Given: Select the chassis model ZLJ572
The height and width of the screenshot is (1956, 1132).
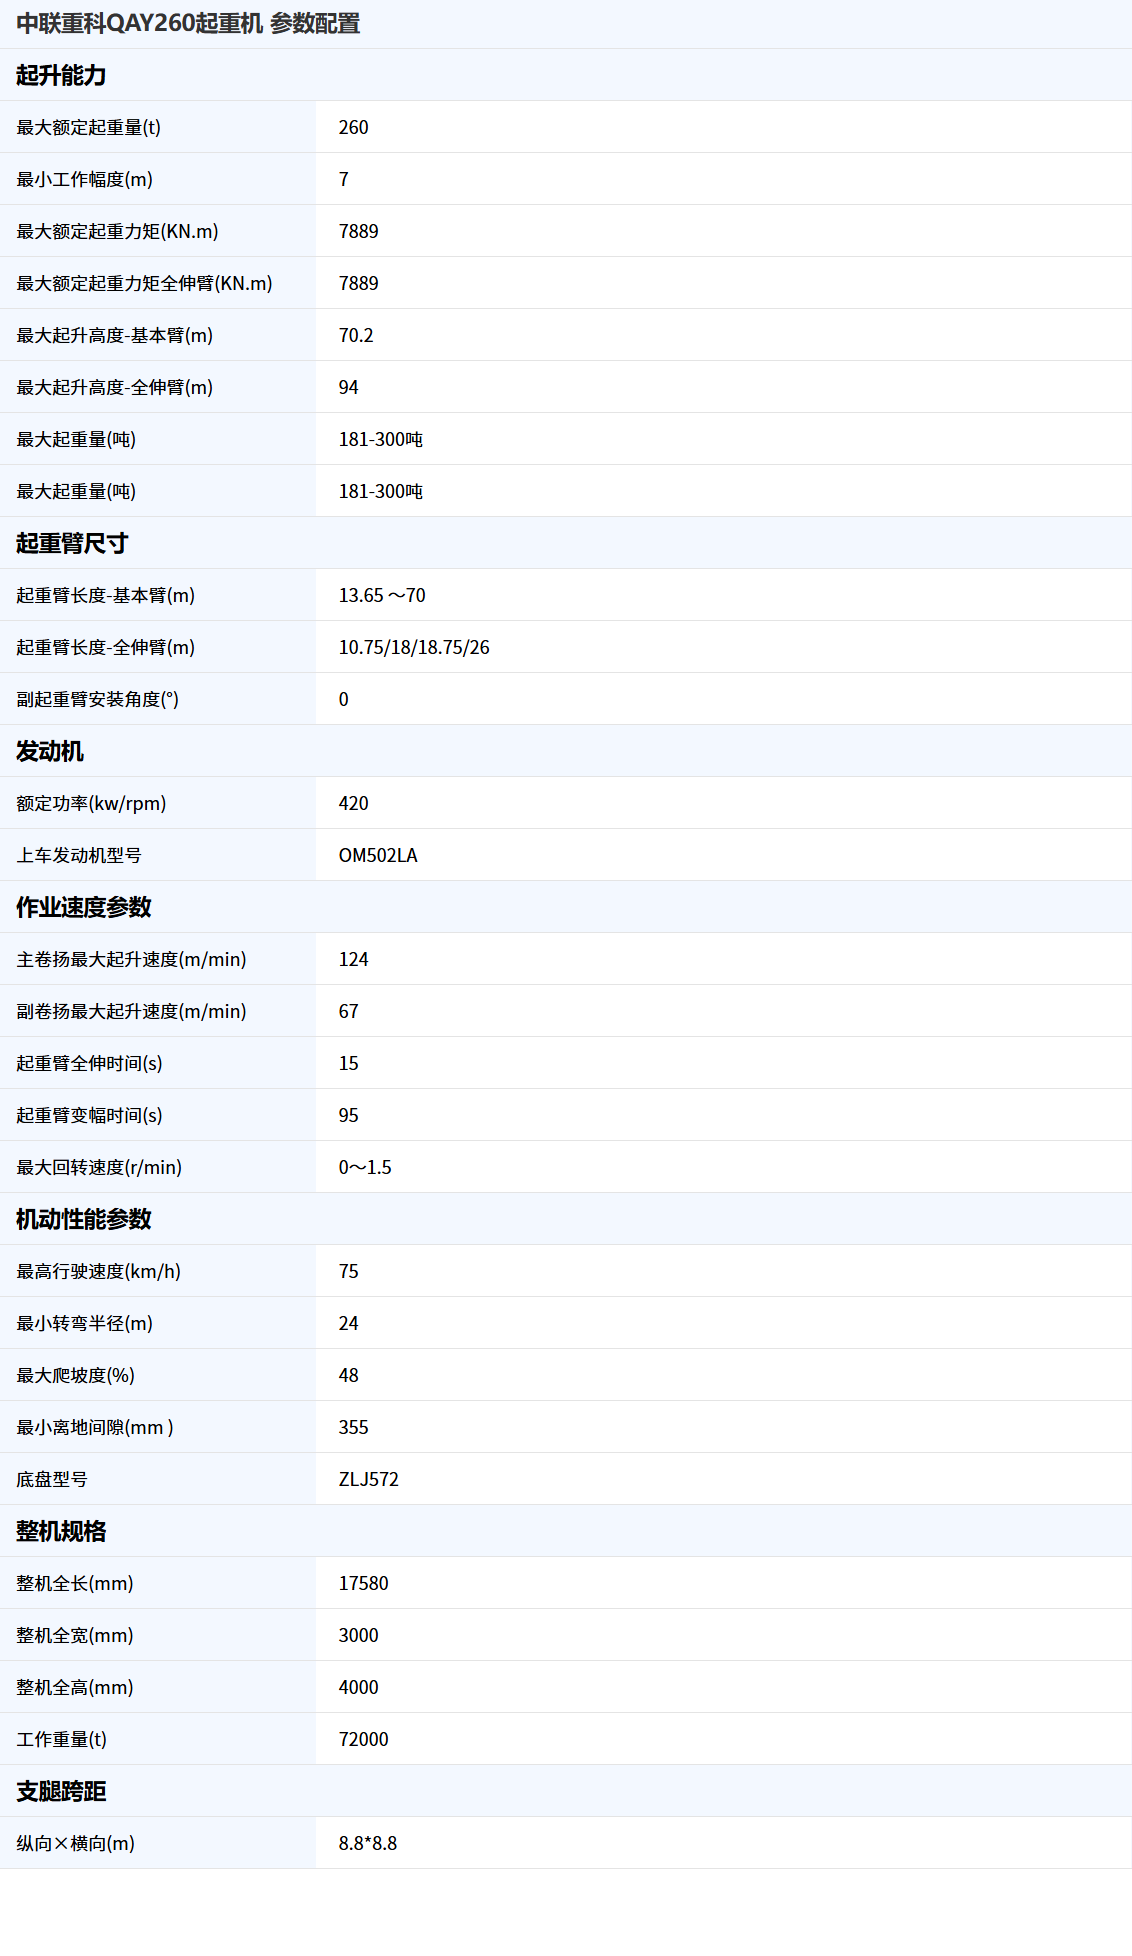Looking at the screenshot, I should [369, 1479].
